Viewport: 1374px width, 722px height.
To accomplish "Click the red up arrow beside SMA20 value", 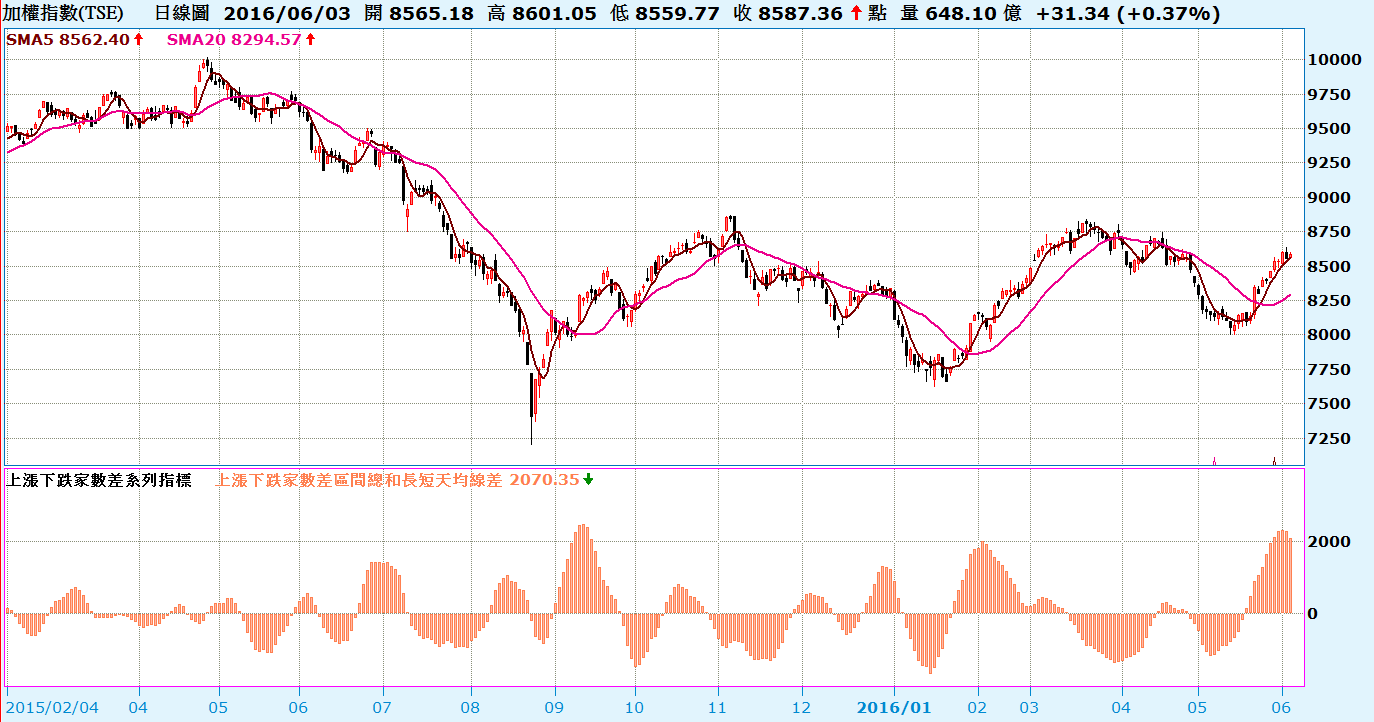I will pyautogui.click(x=310, y=39).
